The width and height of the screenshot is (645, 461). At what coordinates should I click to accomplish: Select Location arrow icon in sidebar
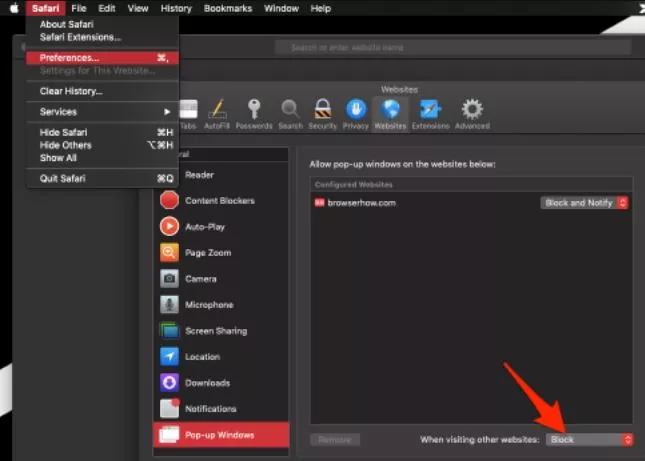(x=169, y=357)
